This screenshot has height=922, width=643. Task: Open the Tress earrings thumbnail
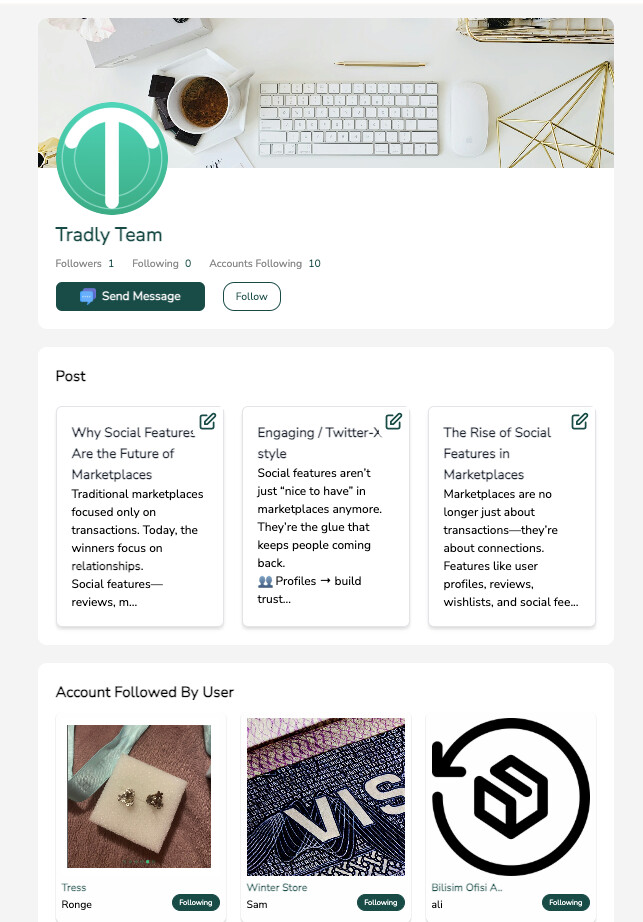click(x=139, y=796)
